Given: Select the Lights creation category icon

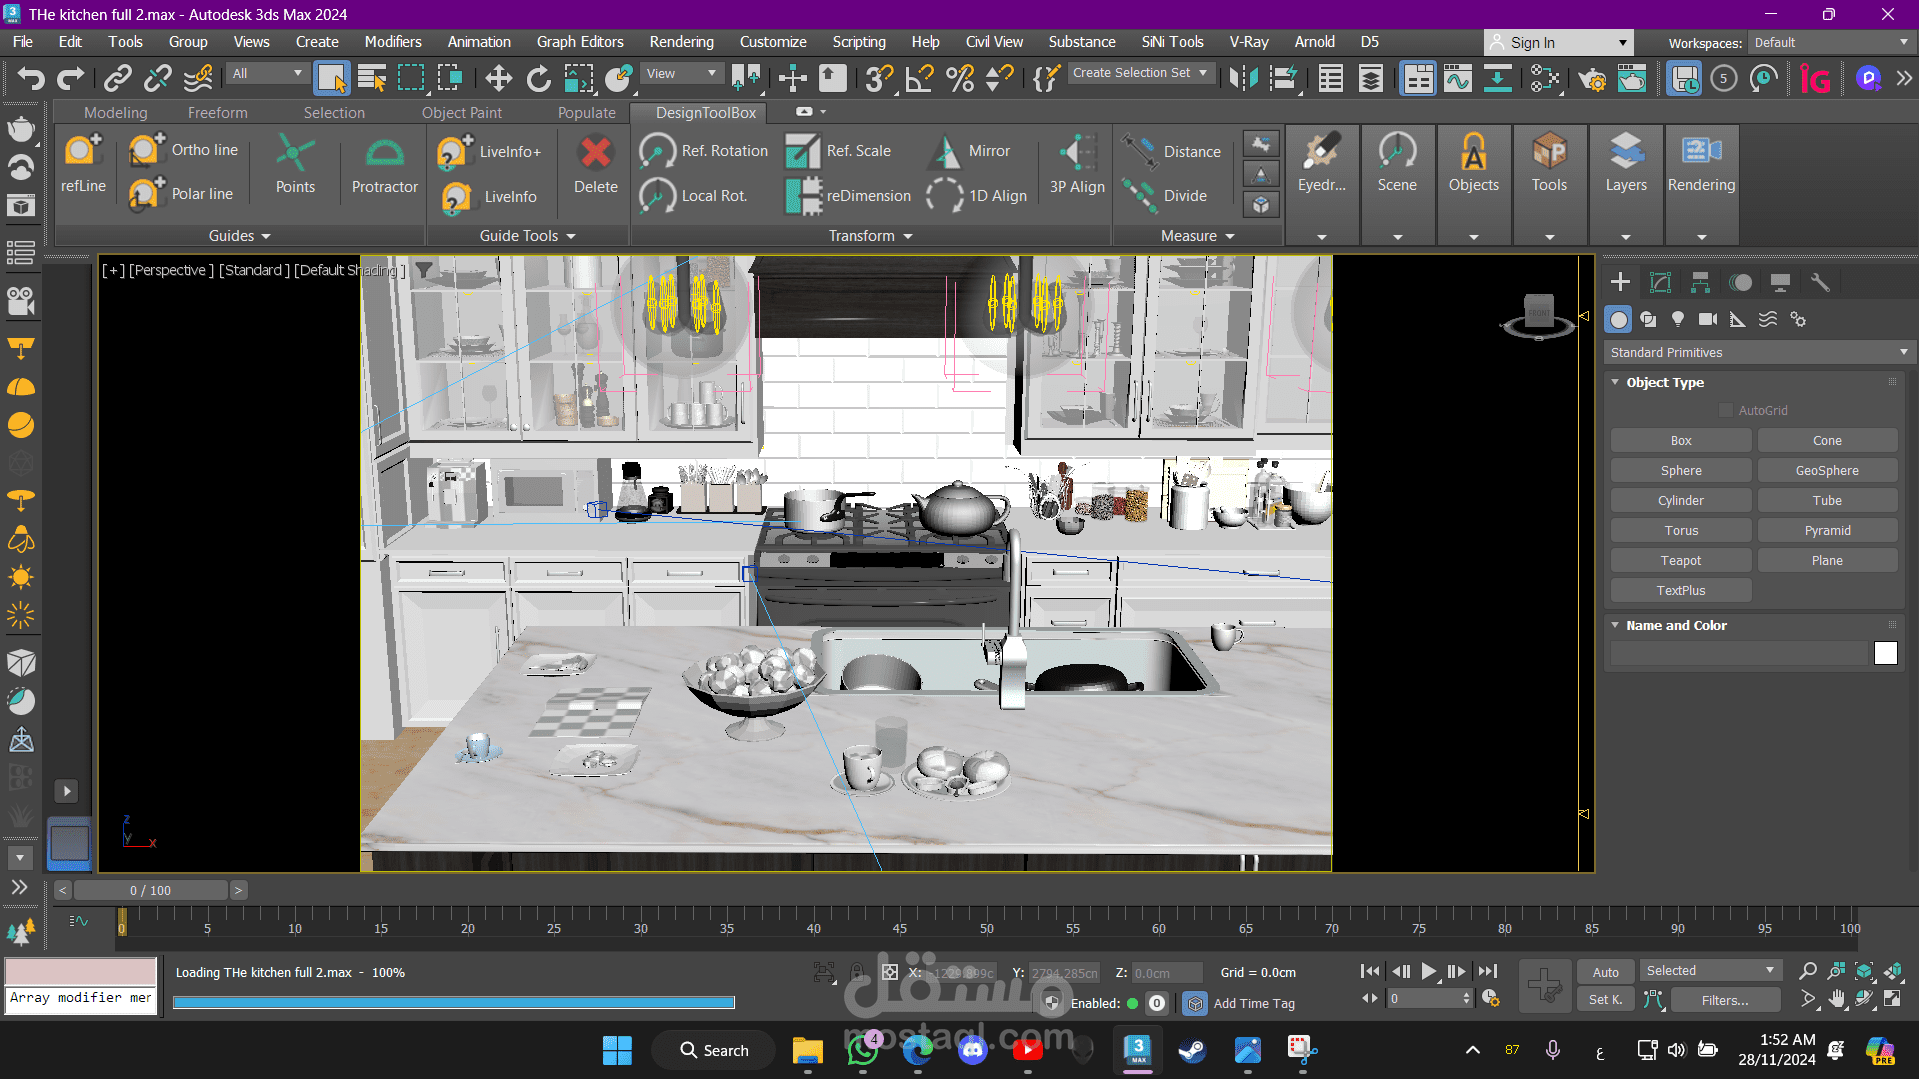Looking at the screenshot, I should coord(1678,319).
